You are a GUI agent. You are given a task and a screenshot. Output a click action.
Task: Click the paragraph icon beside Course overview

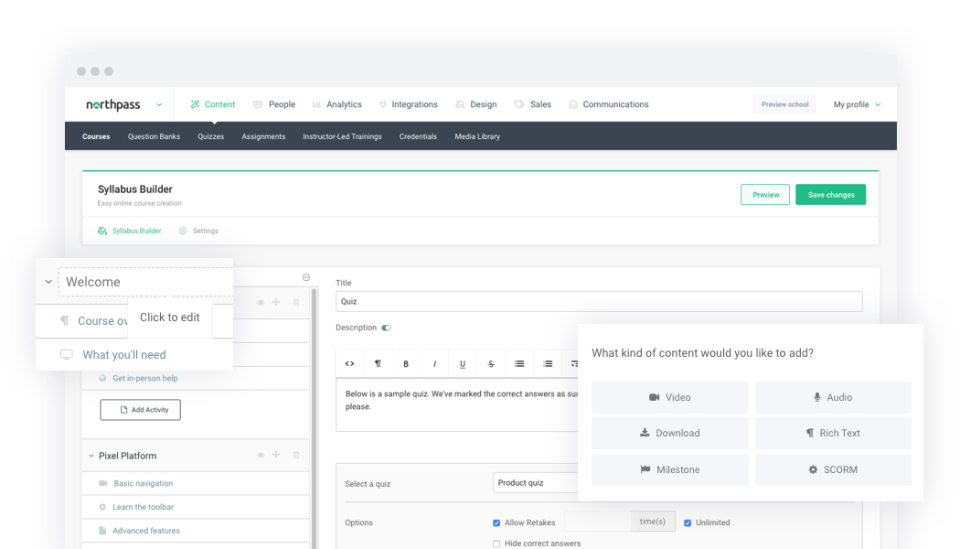pyautogui.click(x=64, y=321)
